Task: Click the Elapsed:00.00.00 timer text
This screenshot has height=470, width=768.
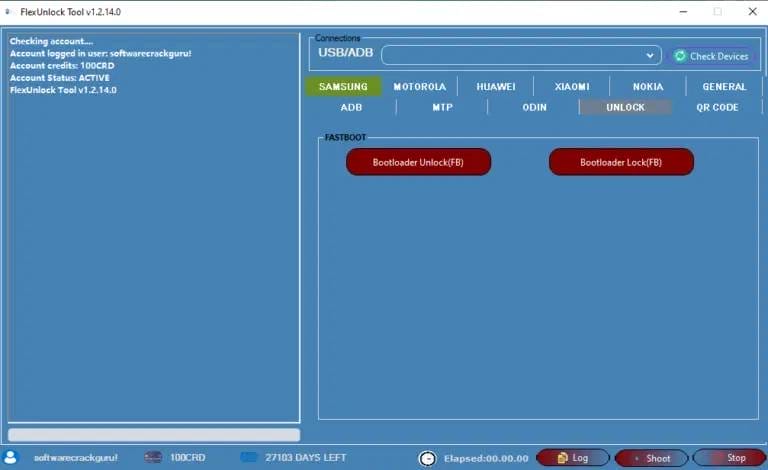Action: tap(486, 458)
